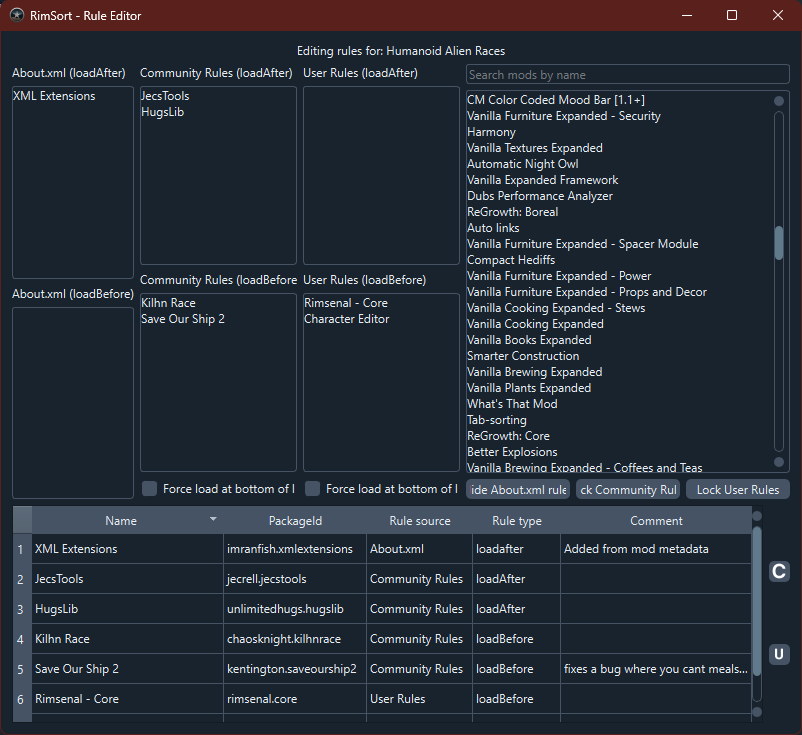Click the U user rules icon
Screen dimensions: 802x735
(x=779, y=654)
